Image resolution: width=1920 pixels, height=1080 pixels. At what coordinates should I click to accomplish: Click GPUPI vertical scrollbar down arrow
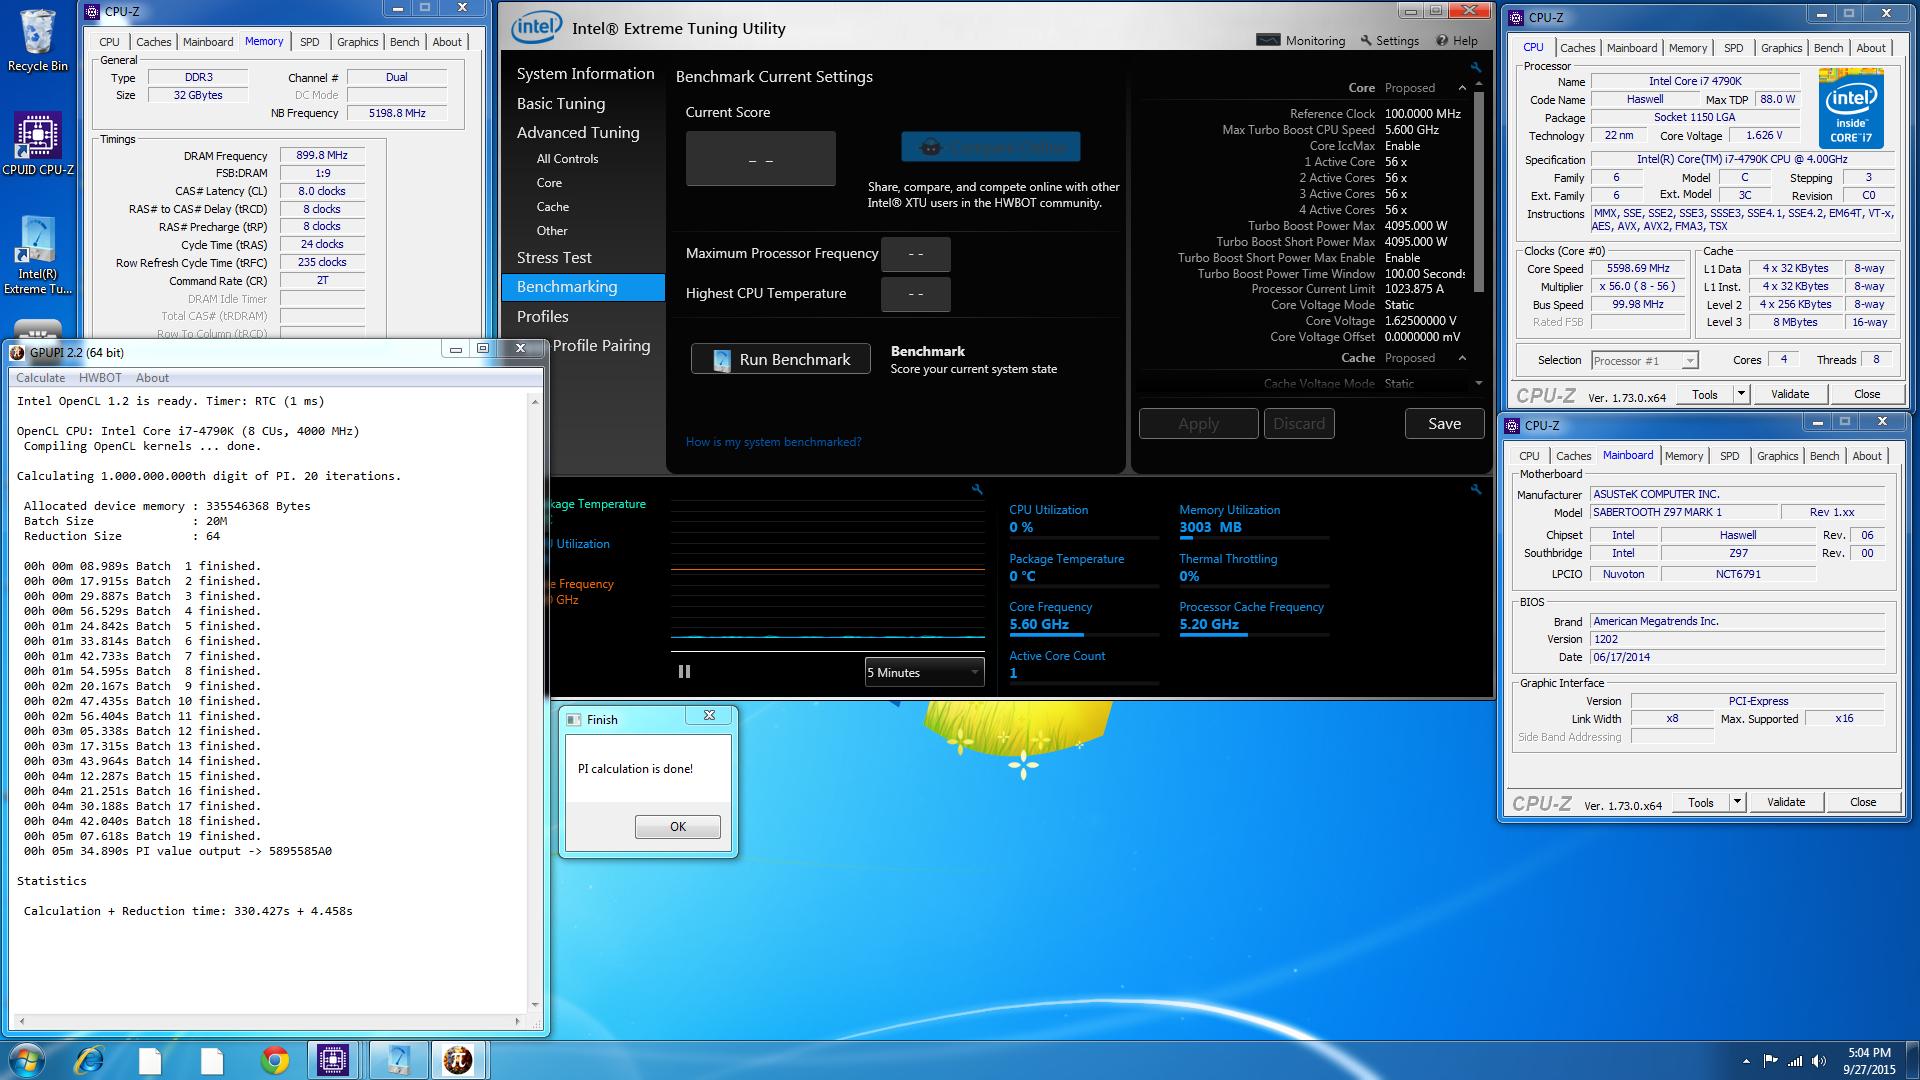pyautogui.click(x=535, y=1005)
